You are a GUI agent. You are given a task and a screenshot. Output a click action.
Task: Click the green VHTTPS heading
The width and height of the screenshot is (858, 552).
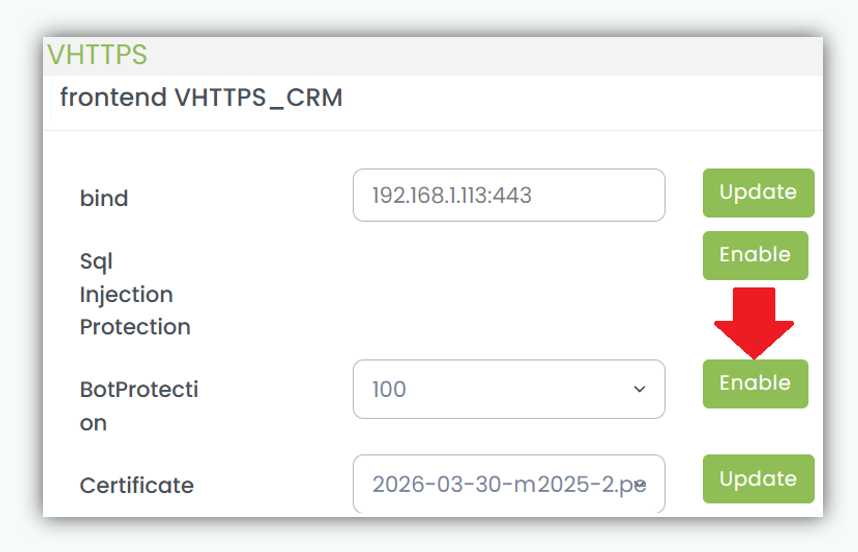(x=97, y=54)
